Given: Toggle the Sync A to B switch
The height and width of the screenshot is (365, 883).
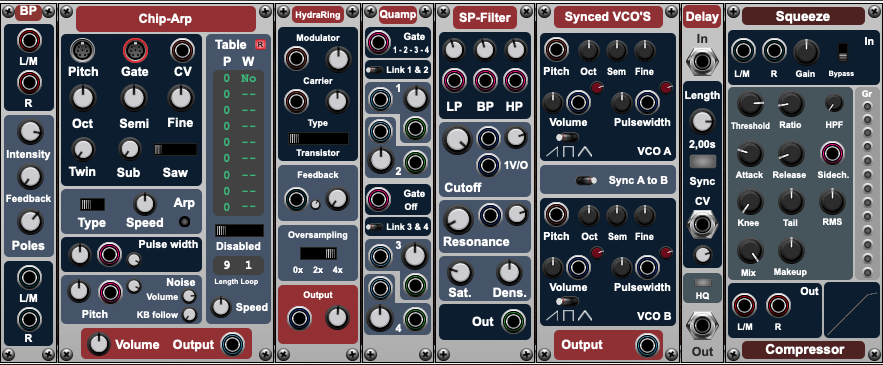Looking at the screenshot, I should [x=586, y=181].
